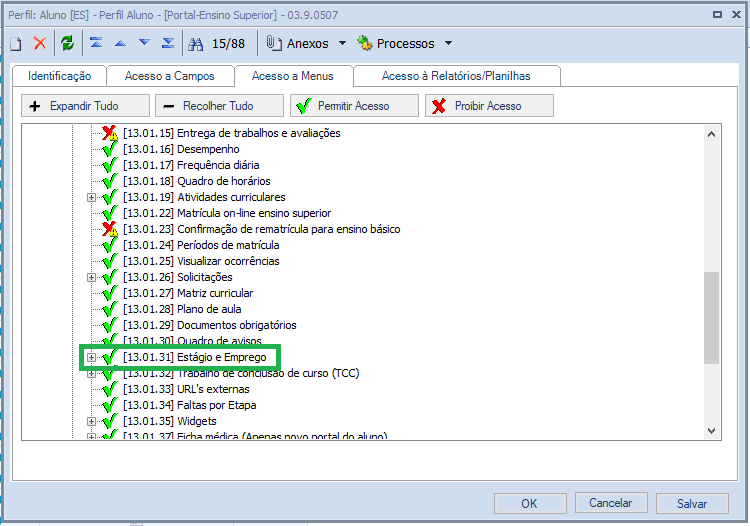Toggle access checkmark for Plano de aula

[110, 309]
